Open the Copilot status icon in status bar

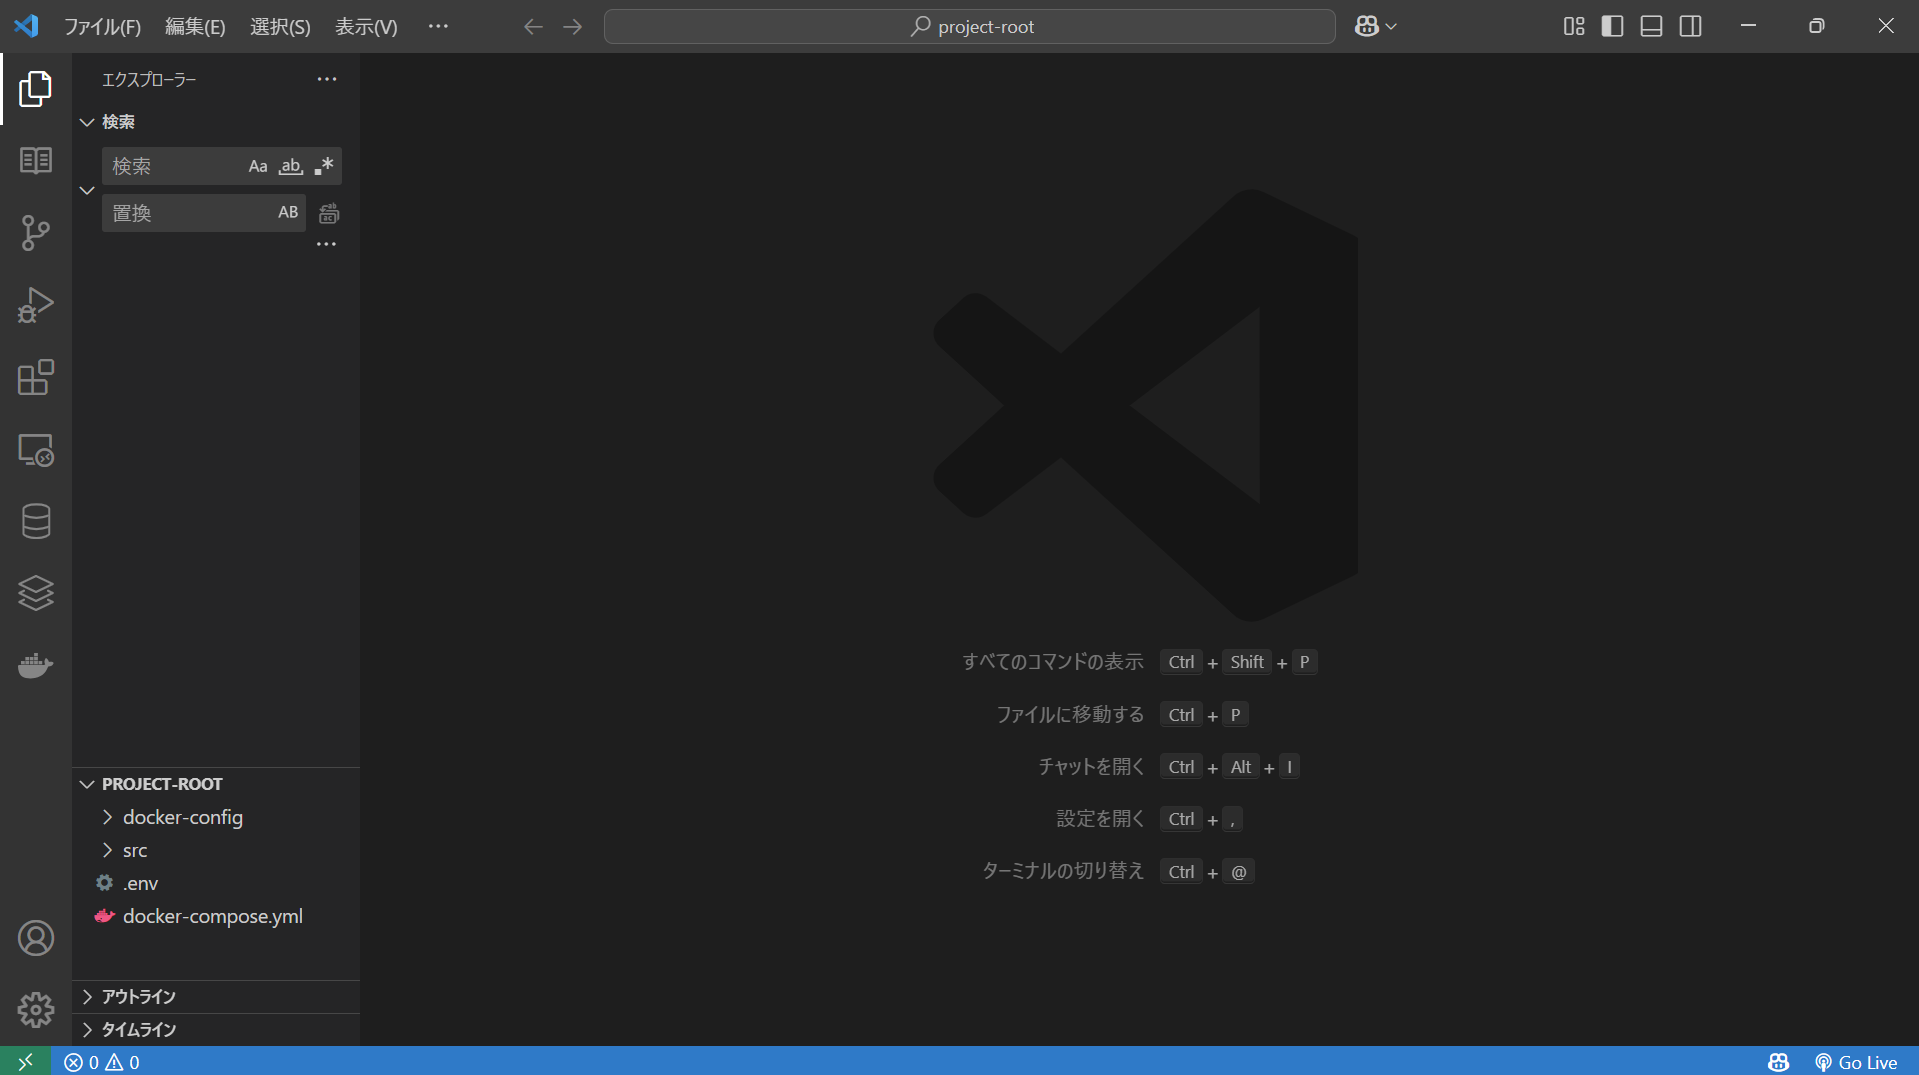[x=1778, y=1062]
